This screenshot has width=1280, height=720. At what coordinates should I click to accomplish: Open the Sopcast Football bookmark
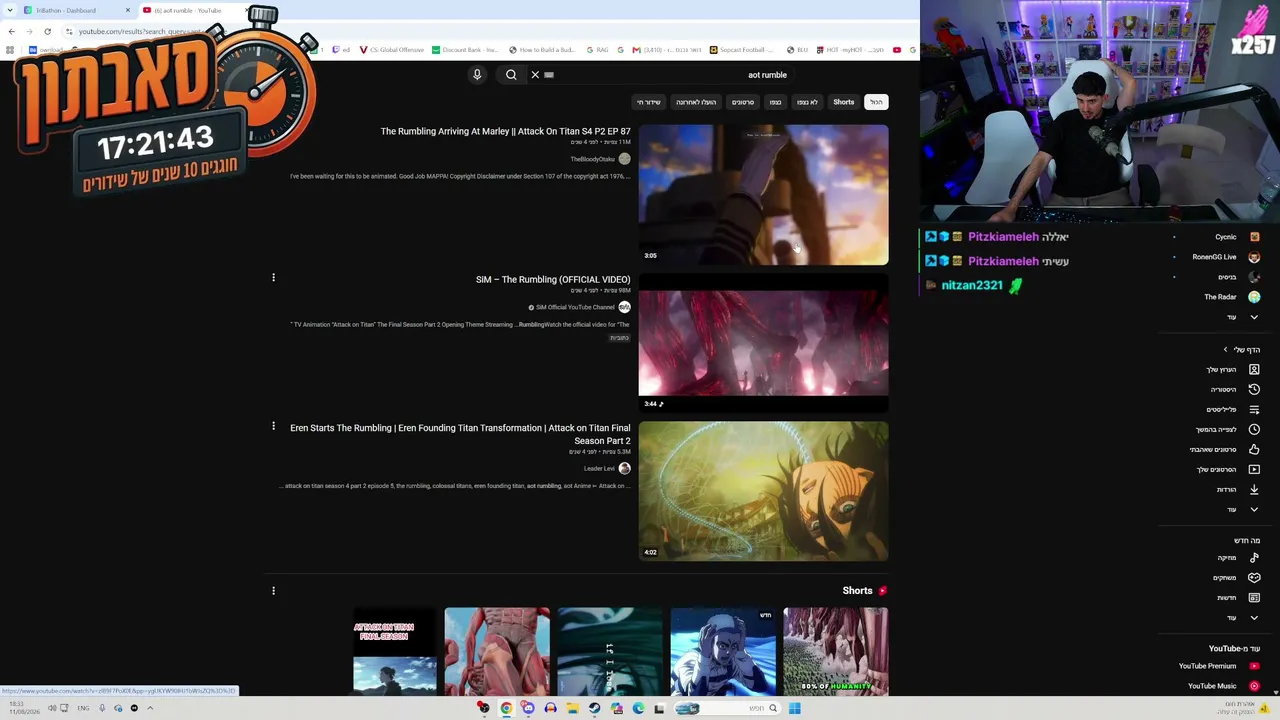(x=742, y=50)
